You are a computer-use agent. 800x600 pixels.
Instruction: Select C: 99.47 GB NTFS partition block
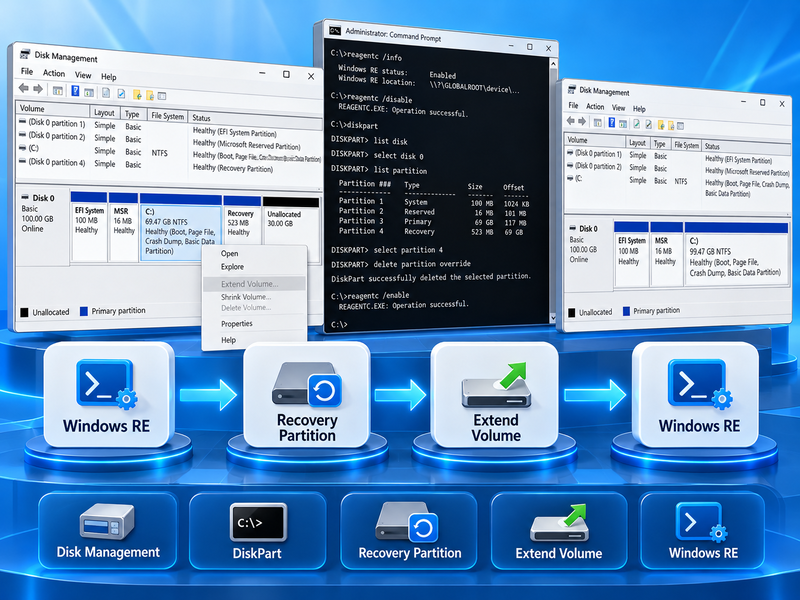pos(736,253)
